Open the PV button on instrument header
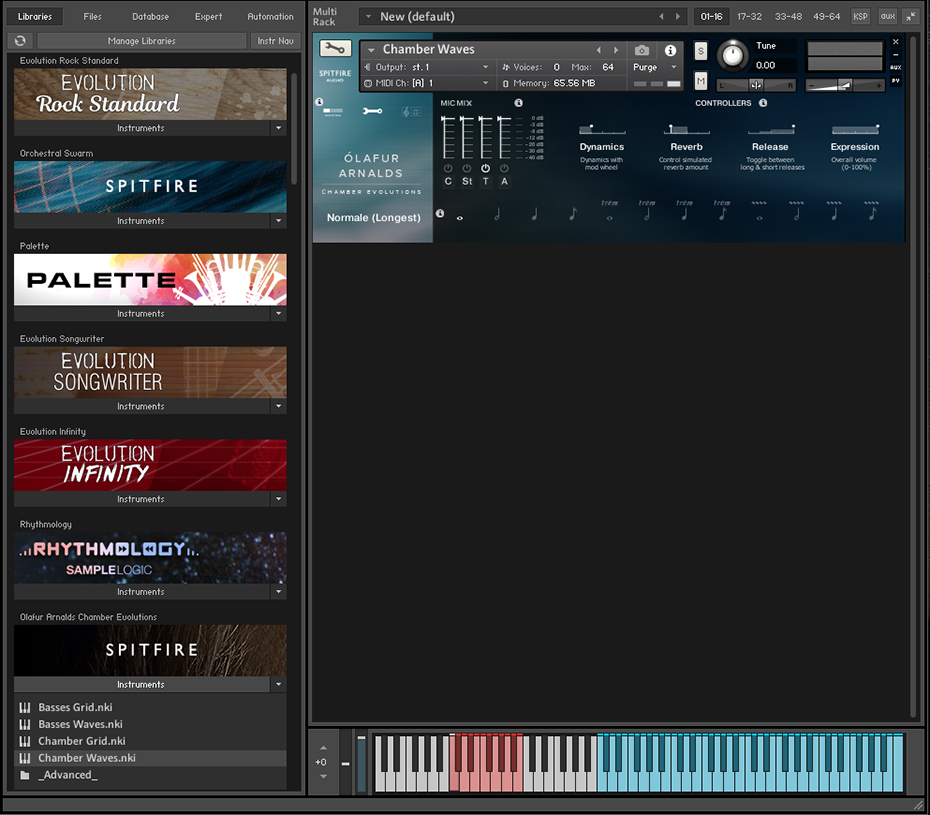The width and height of the screenshot is (930, 815). point(896,80)
